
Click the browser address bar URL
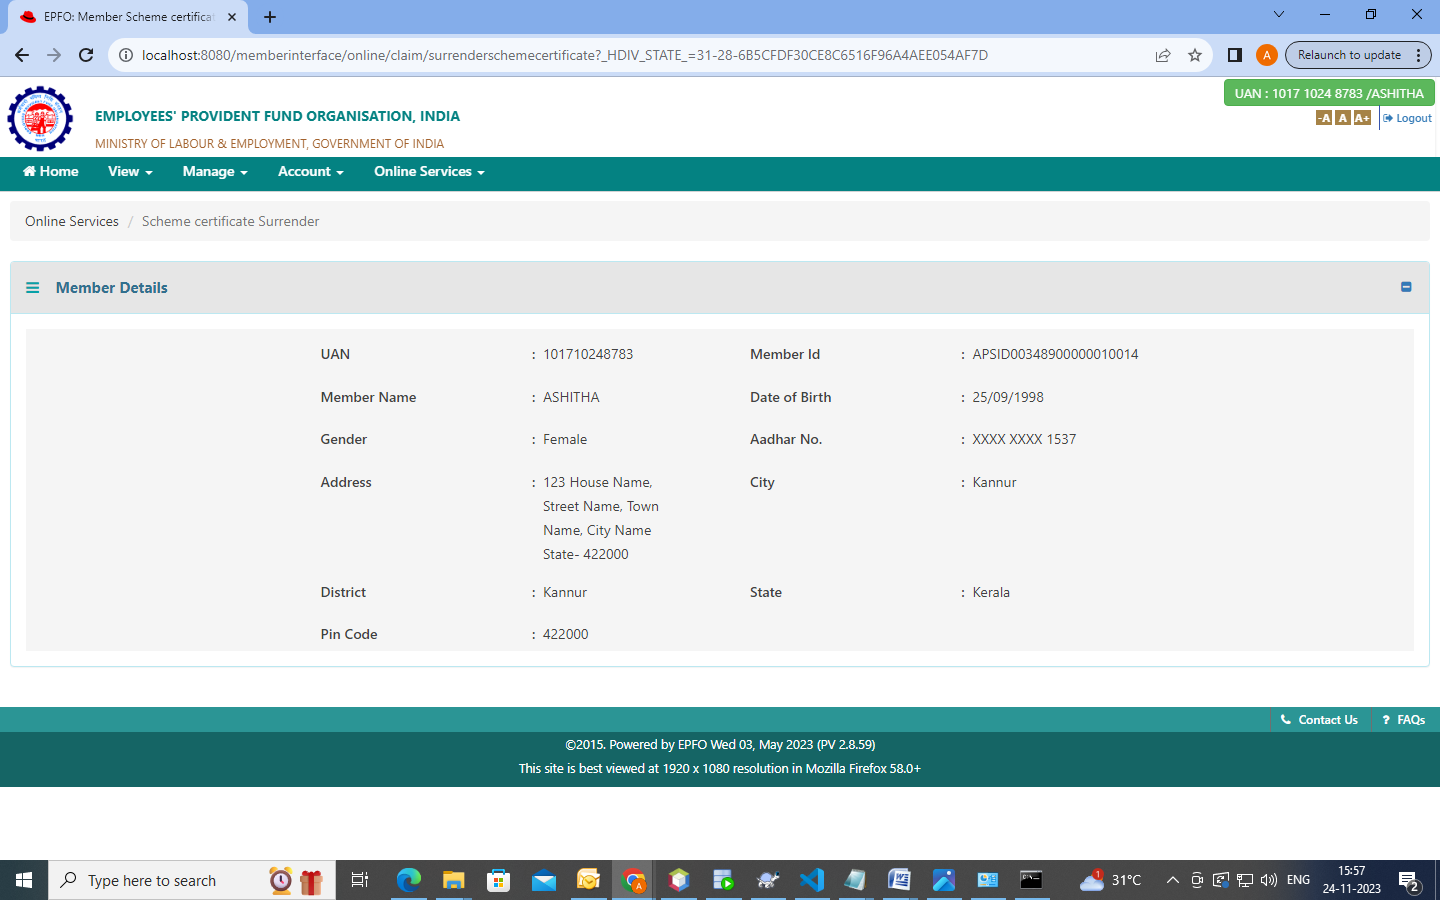tap(565, 55)
